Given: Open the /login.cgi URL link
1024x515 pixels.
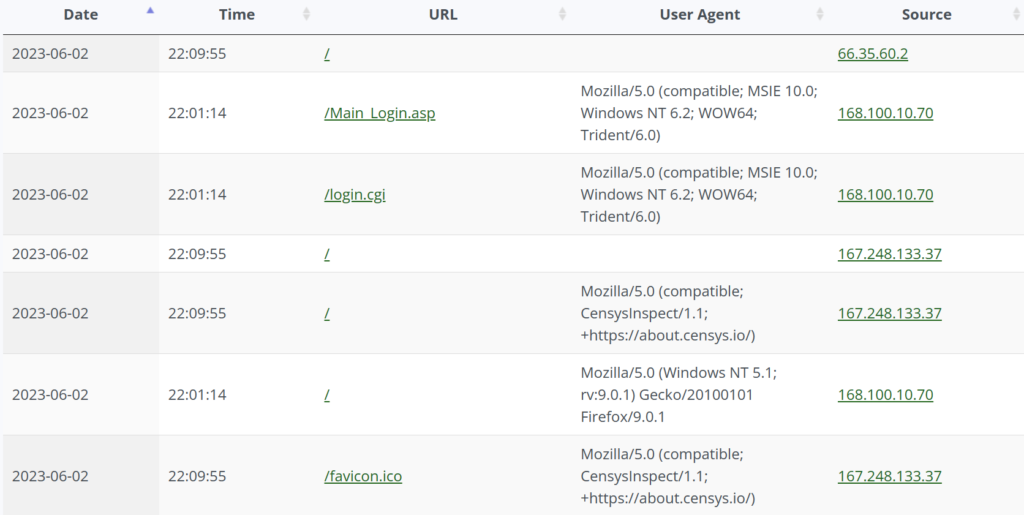Looking at the screenshot, I should 355,195.
